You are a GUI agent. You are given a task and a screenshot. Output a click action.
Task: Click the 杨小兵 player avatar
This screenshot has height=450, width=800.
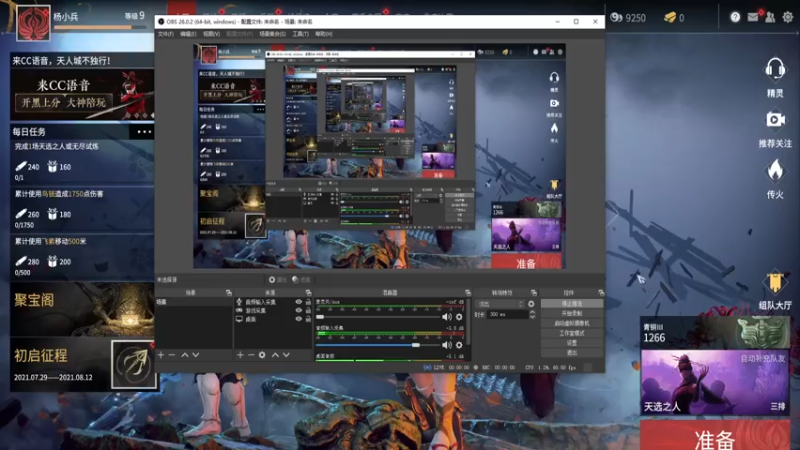point(34,23)
